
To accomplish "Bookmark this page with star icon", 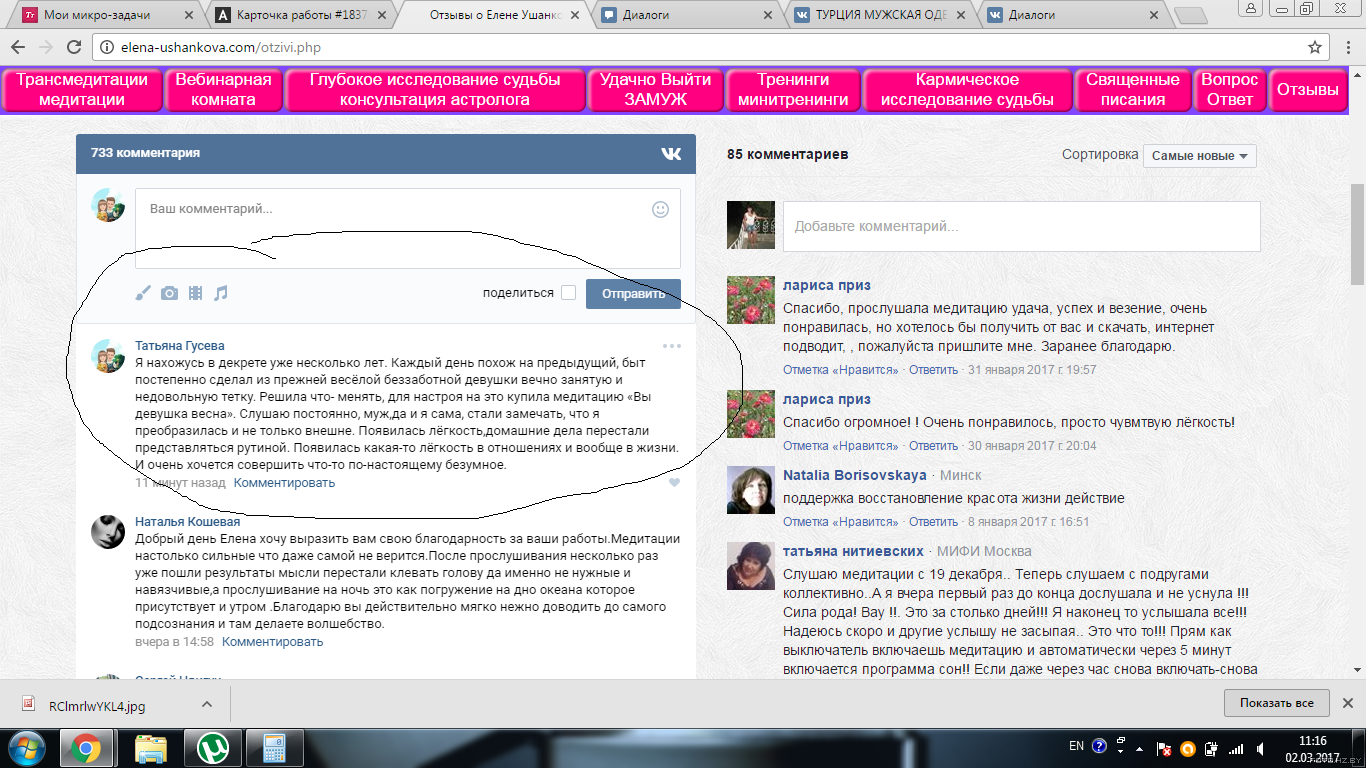I will coord(1315,47).
